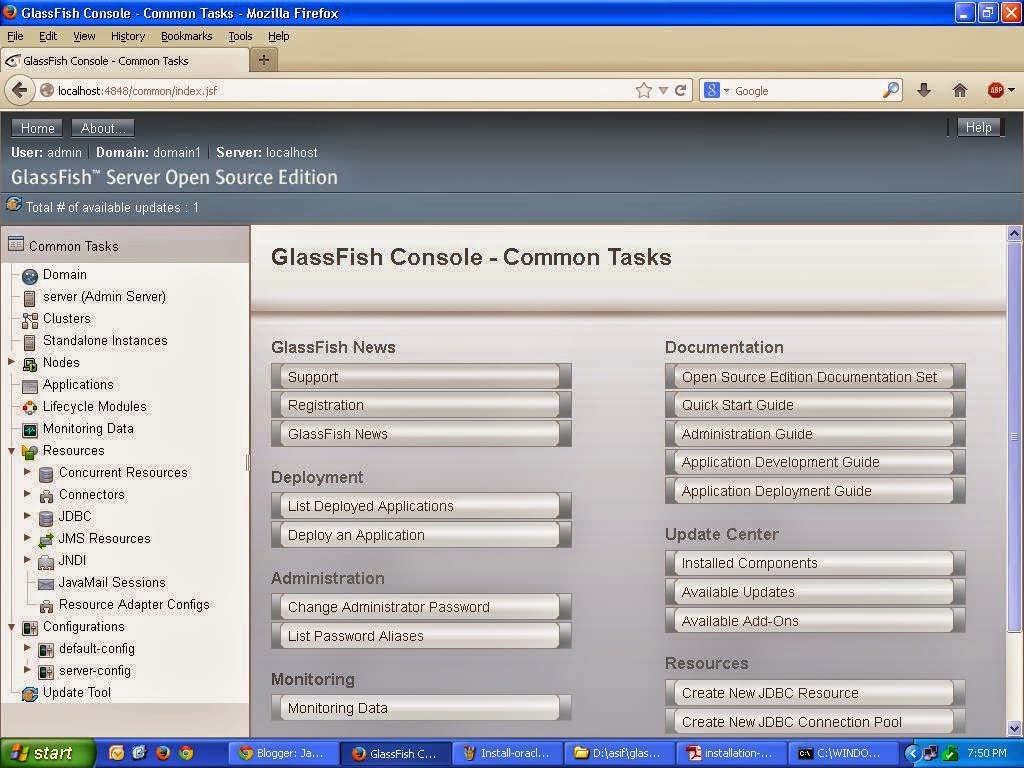Click the Applications icon in sidebar
The image size is (1024, 768).
(29, 386)
